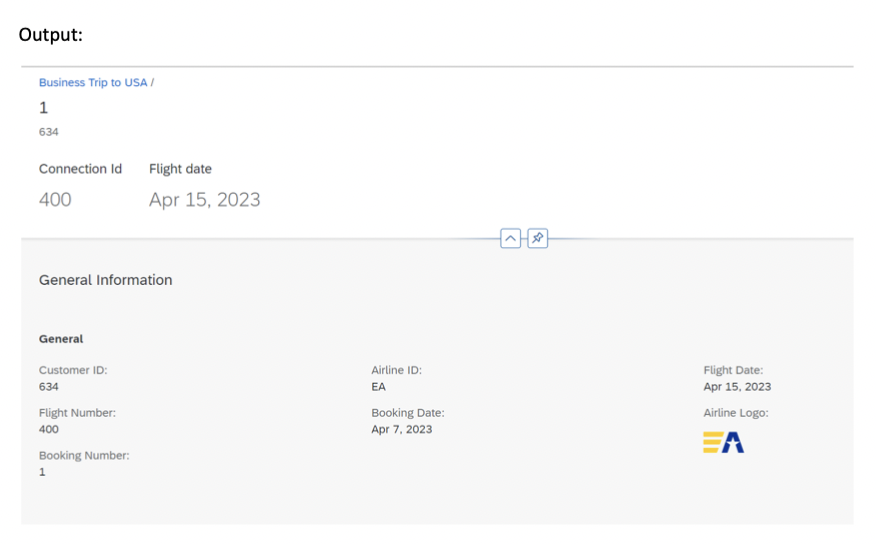Screen dimensions: 876x544
Task: Click the subtitle 634 under the title
Action: click(x=49, y=132)
